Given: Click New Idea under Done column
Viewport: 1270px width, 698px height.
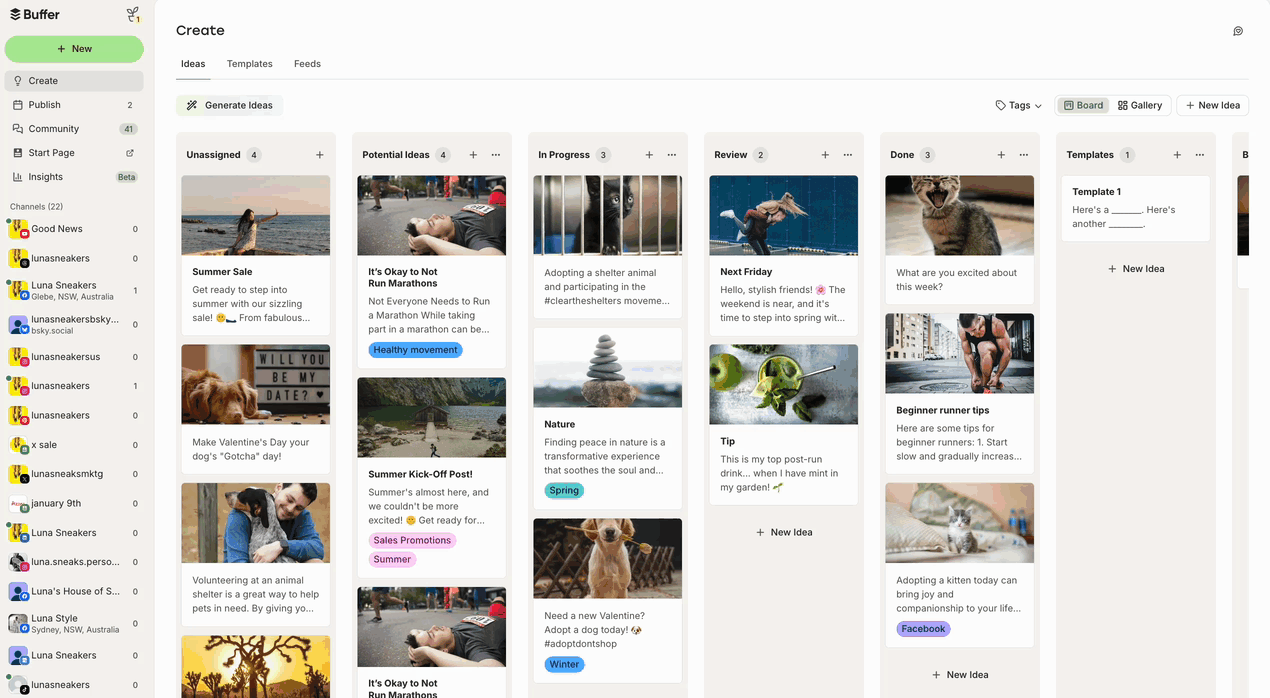Looking at the screenshot, I should pyautogui.click(x=960, y=675).
